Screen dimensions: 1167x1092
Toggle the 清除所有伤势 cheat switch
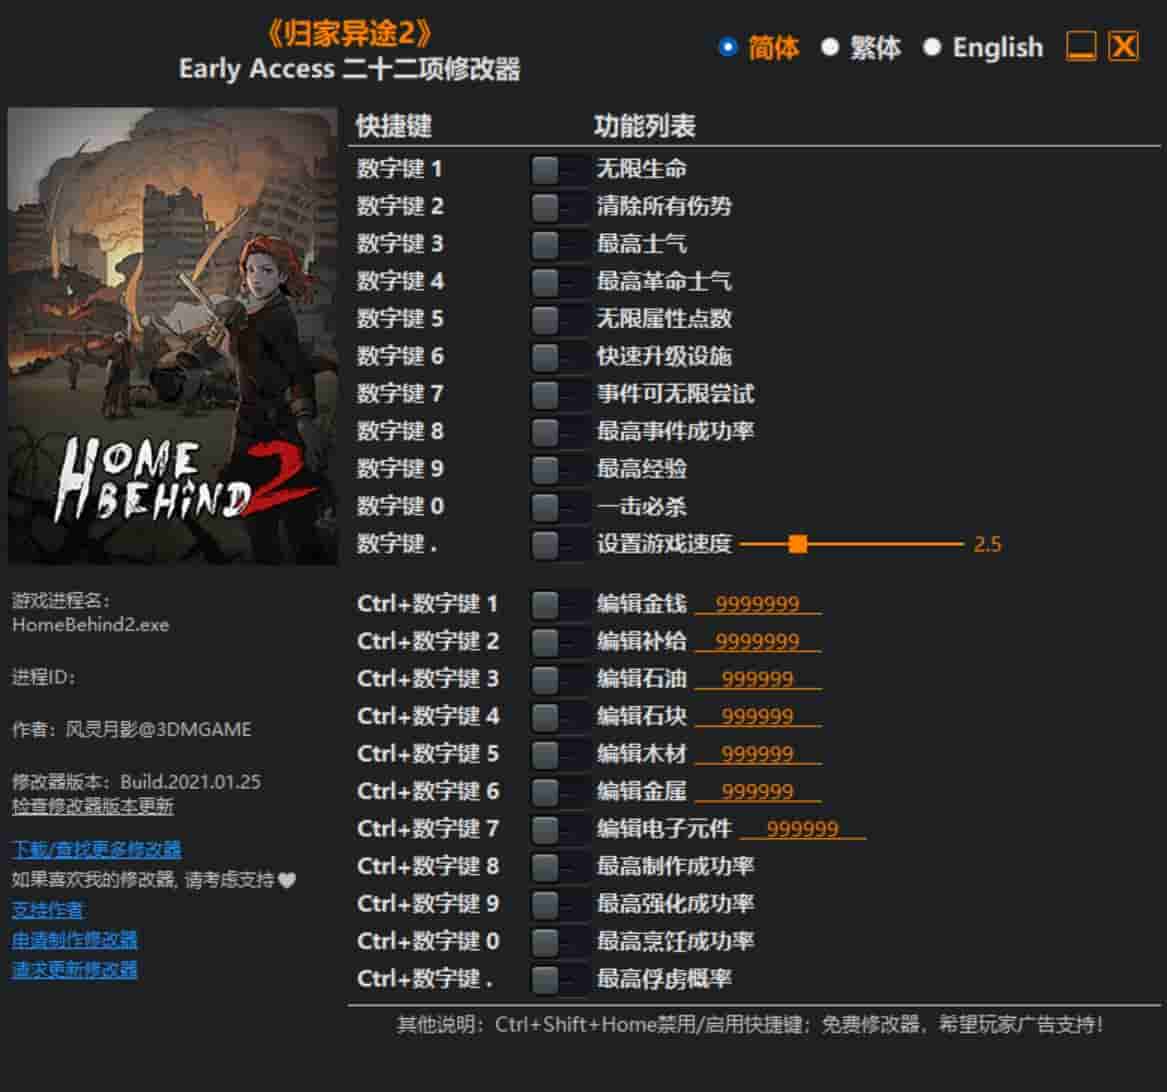[558, 207]
